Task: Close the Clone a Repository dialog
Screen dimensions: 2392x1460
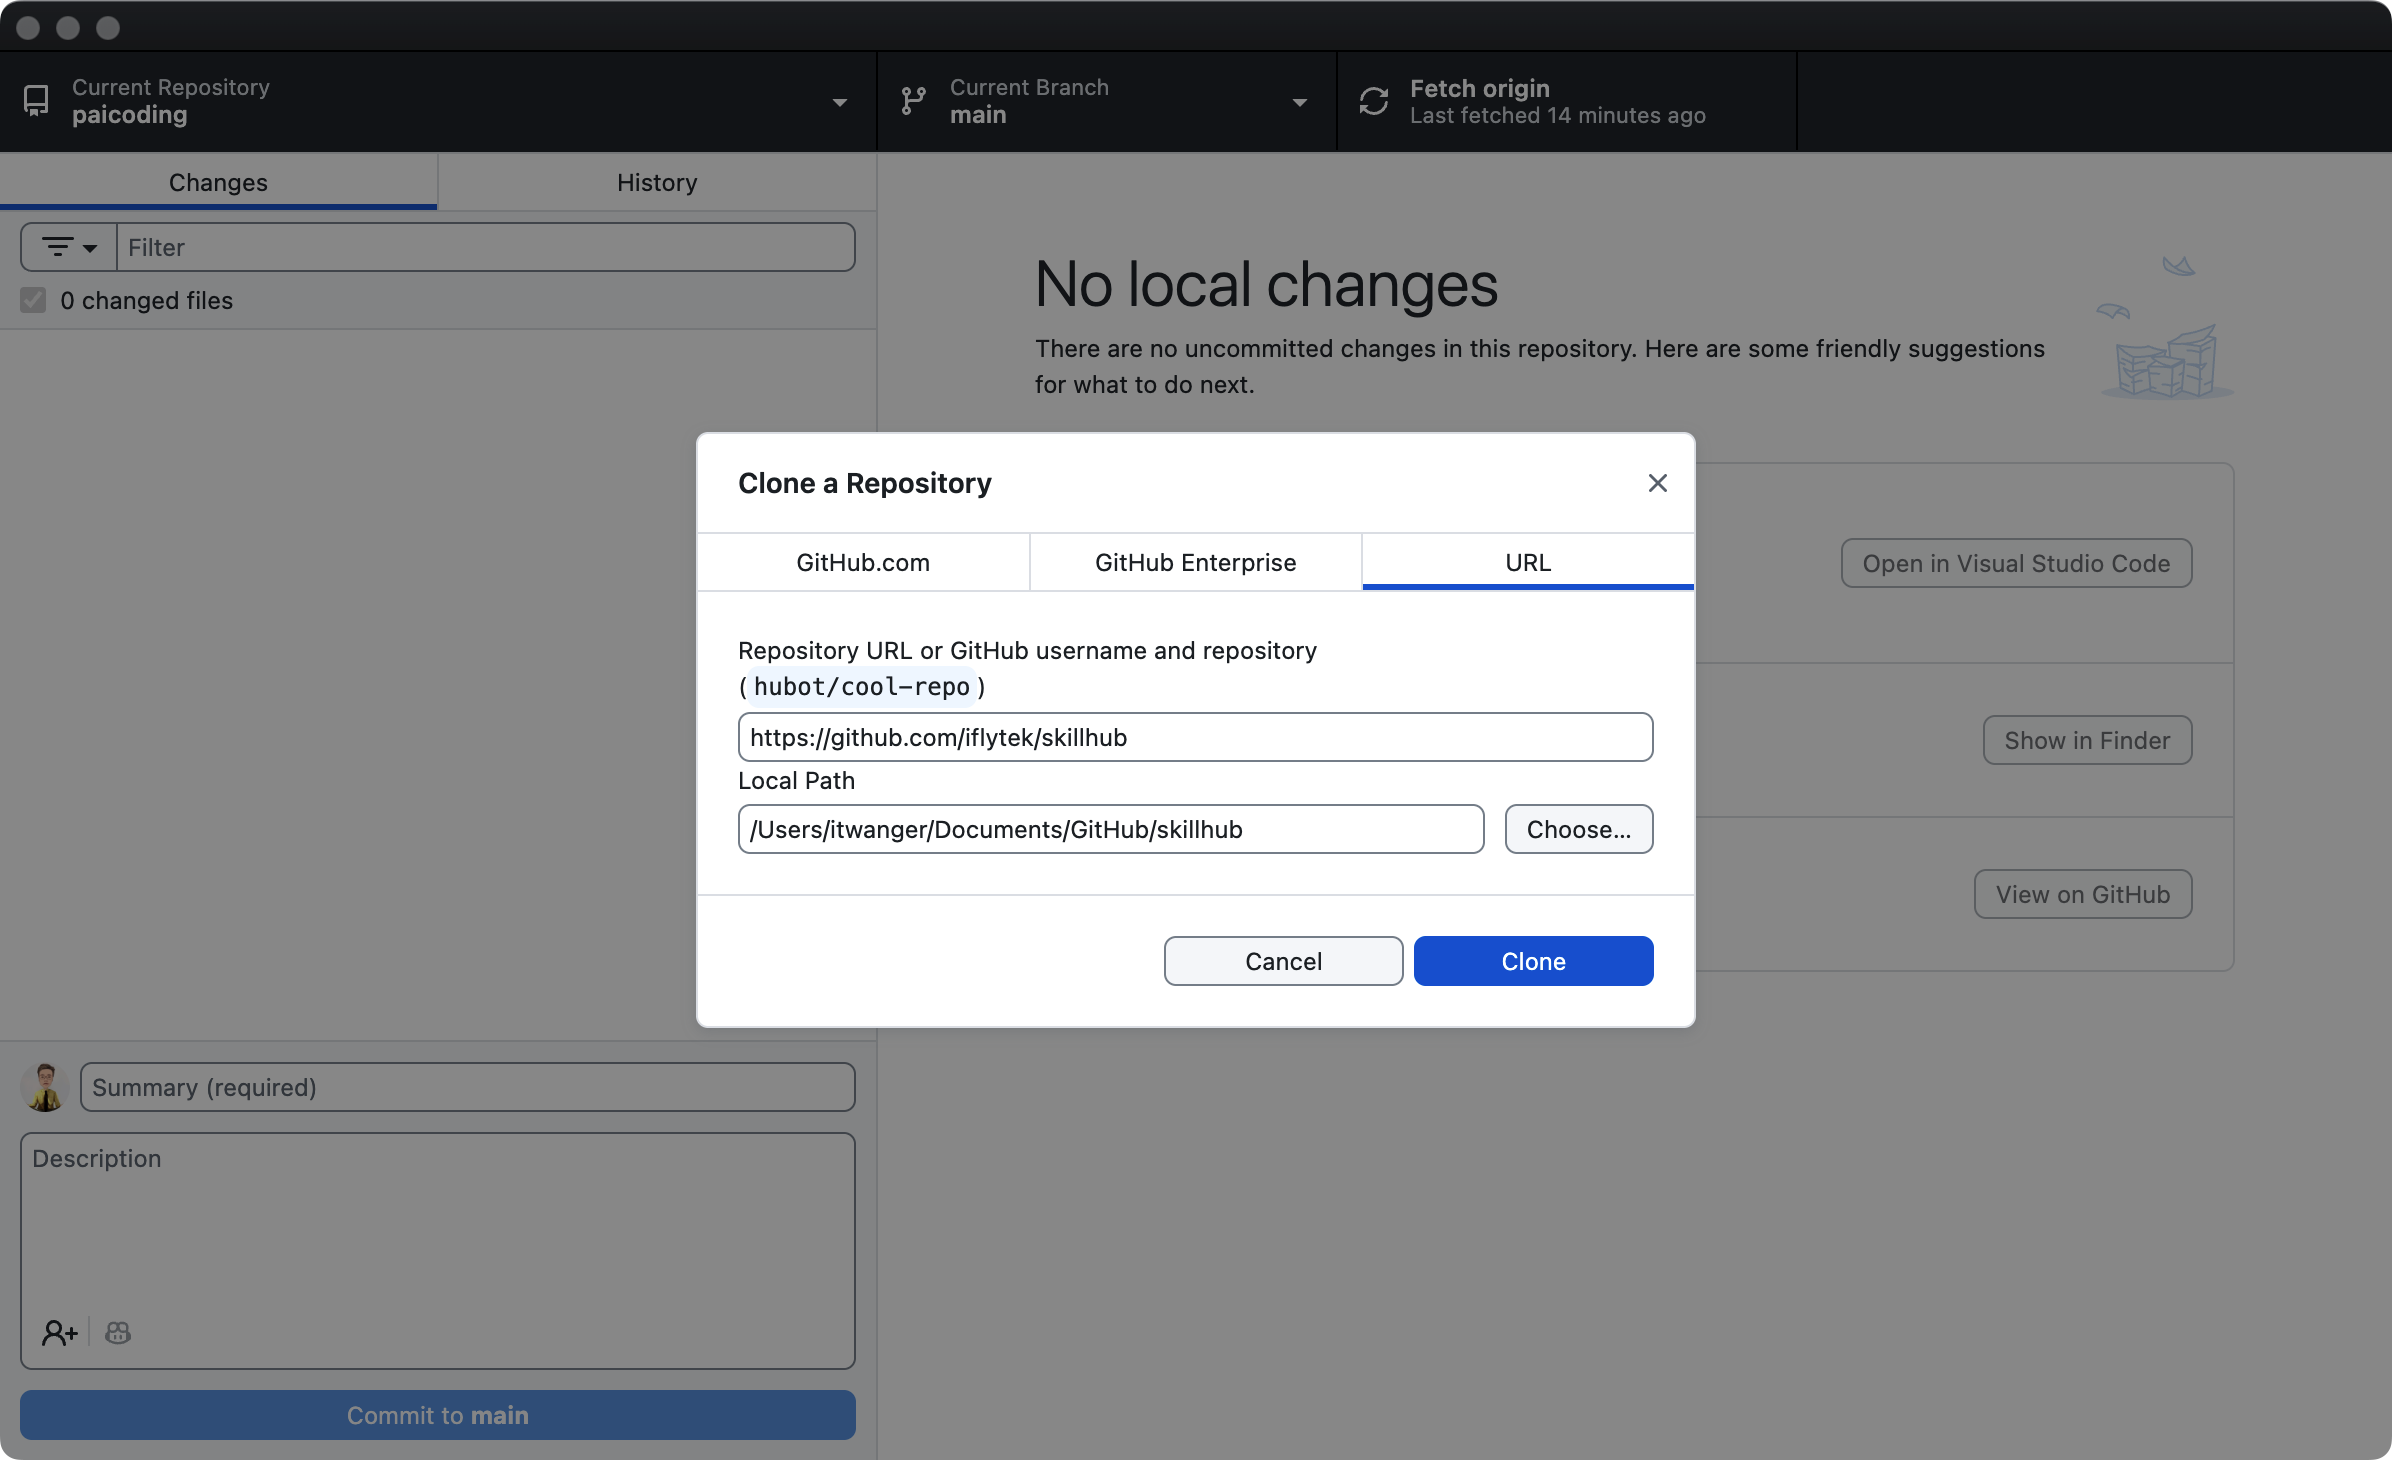Action: pos(1657,483)
